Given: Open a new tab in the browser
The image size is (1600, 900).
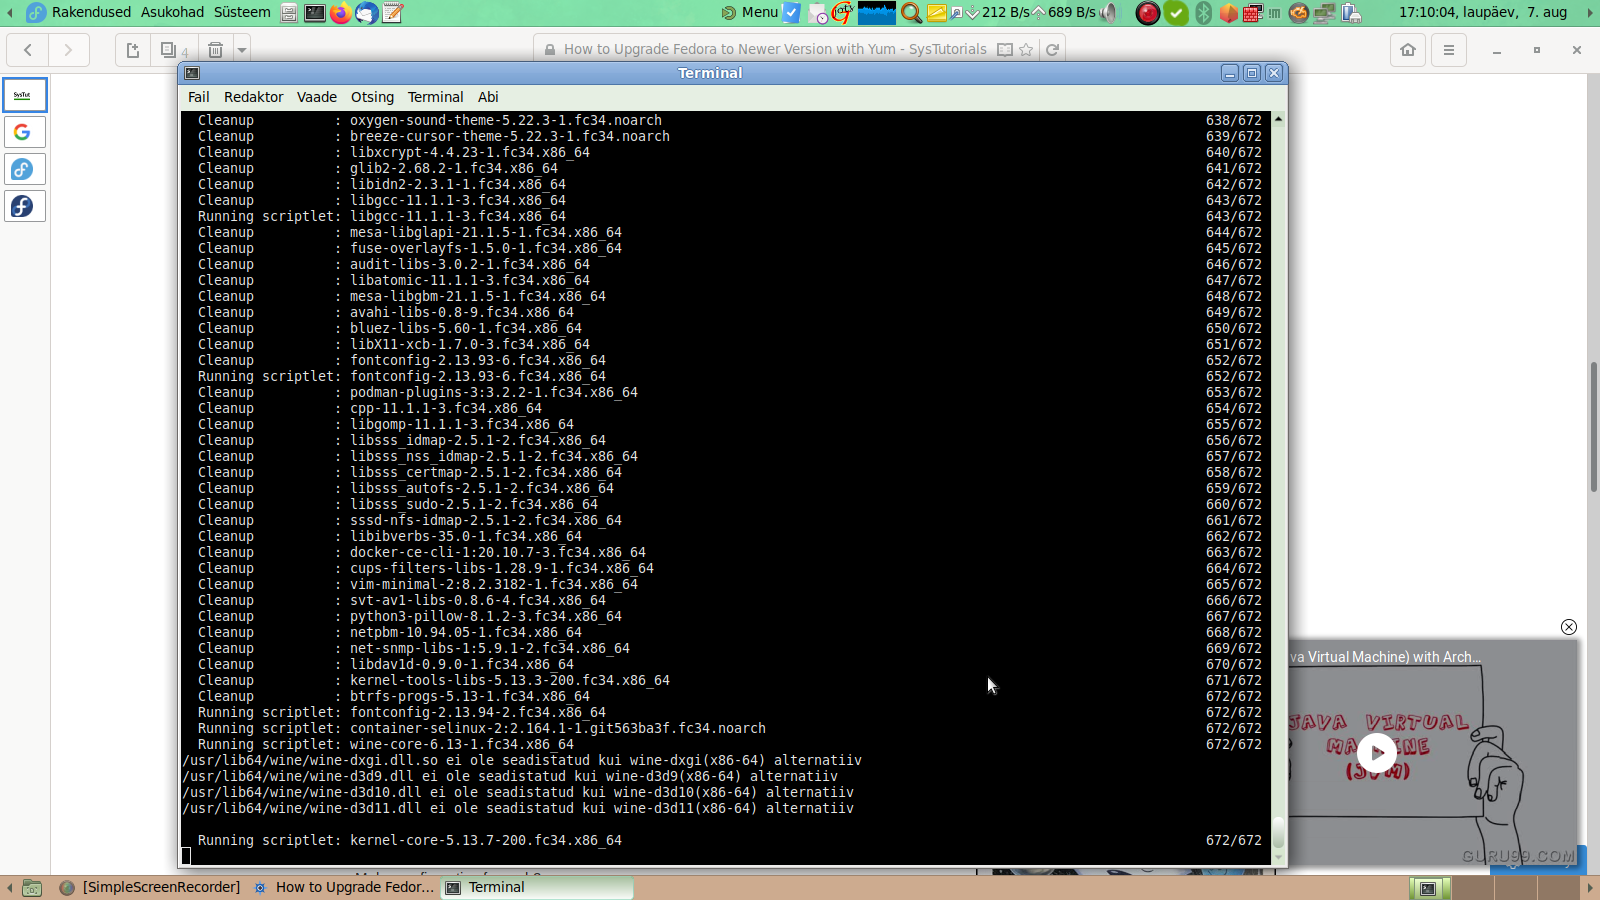Looking at the screenshot, I should pyautogui.click(x=133, y=50).
